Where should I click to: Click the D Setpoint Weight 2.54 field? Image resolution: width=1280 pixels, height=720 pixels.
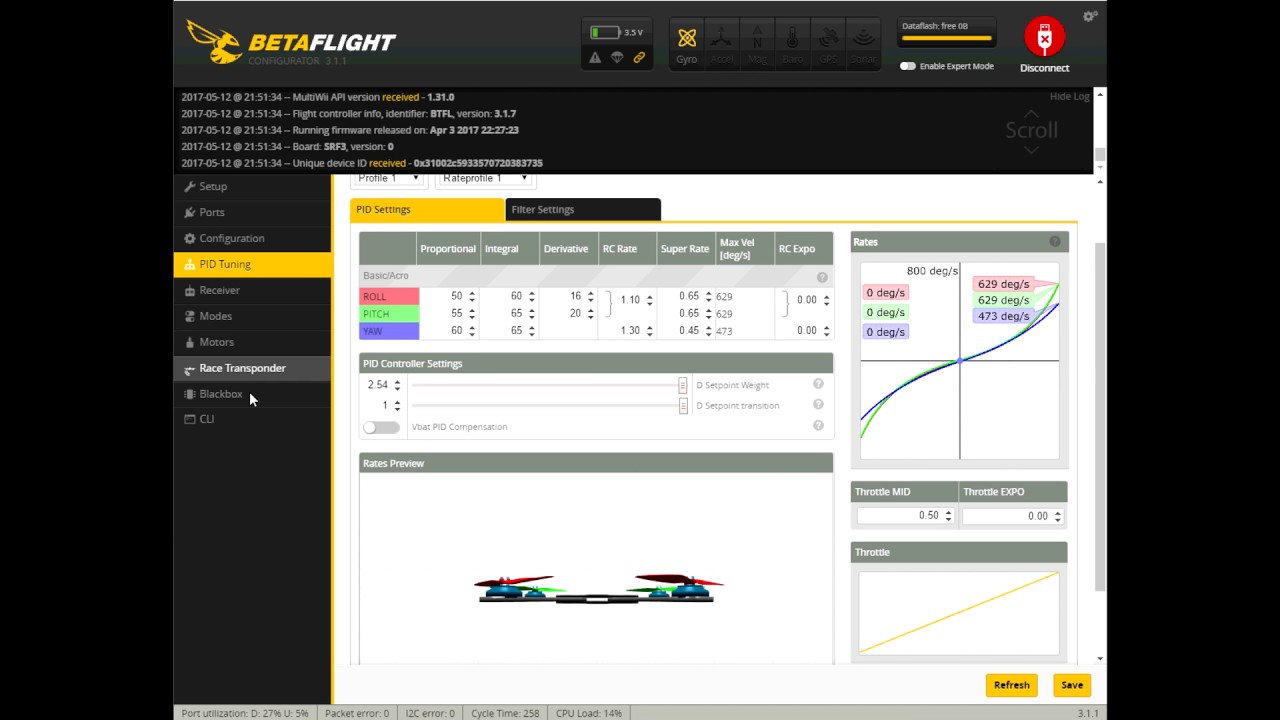382,385
